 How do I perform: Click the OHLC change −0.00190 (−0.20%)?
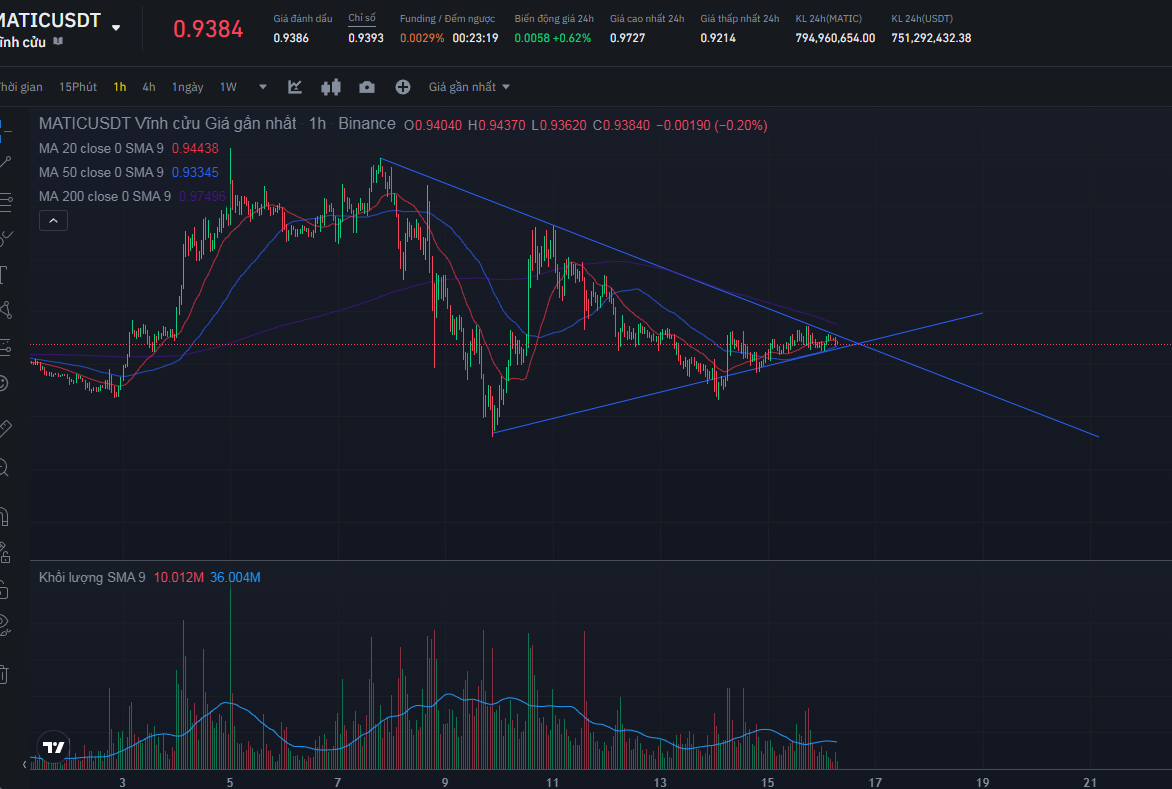click(x=712, y=126)
